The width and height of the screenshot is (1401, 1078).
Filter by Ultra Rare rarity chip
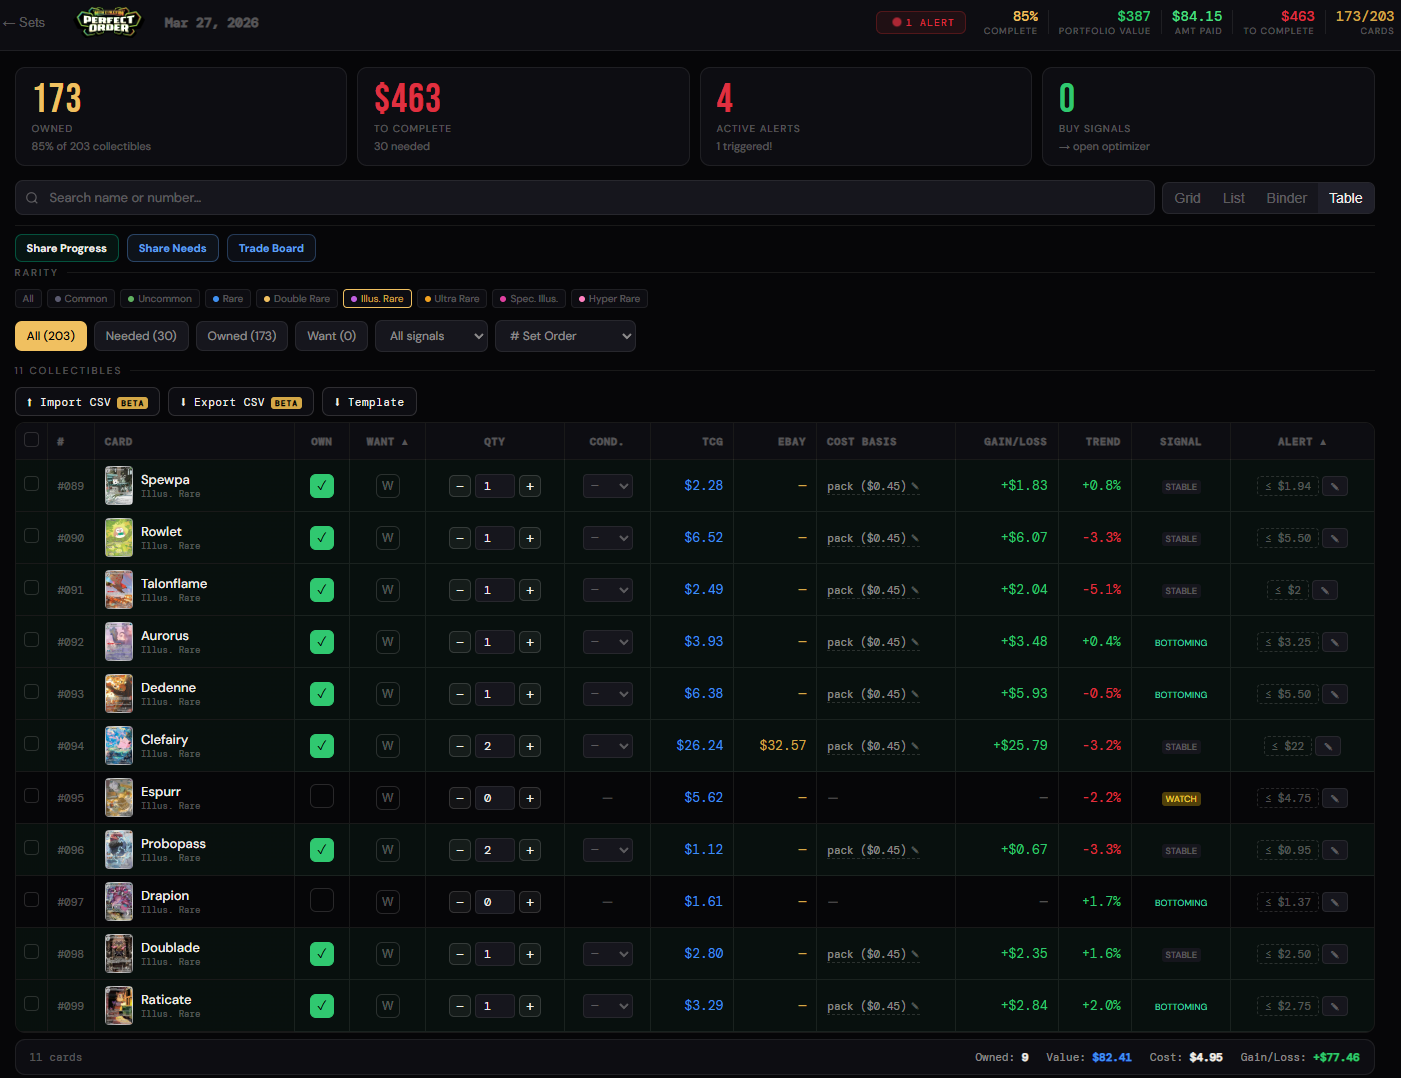click(452, 299)
